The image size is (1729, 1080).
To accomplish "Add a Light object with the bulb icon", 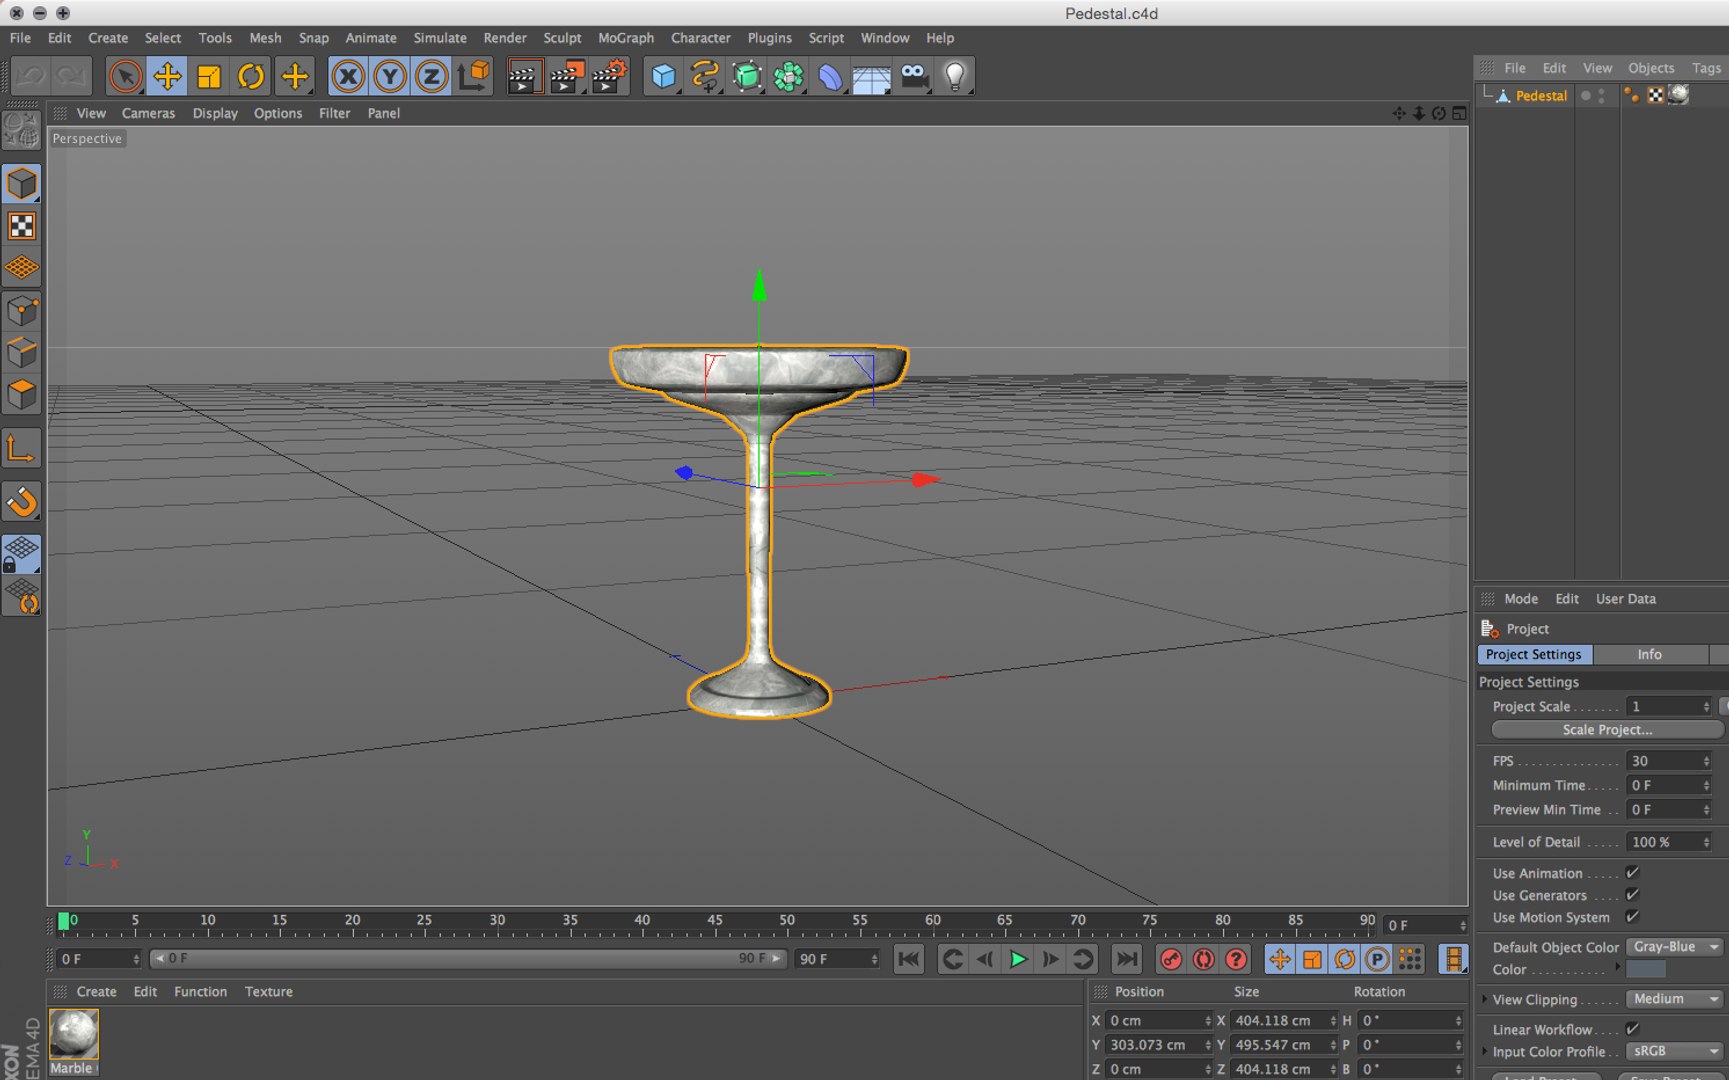I will tap(955, 76).
